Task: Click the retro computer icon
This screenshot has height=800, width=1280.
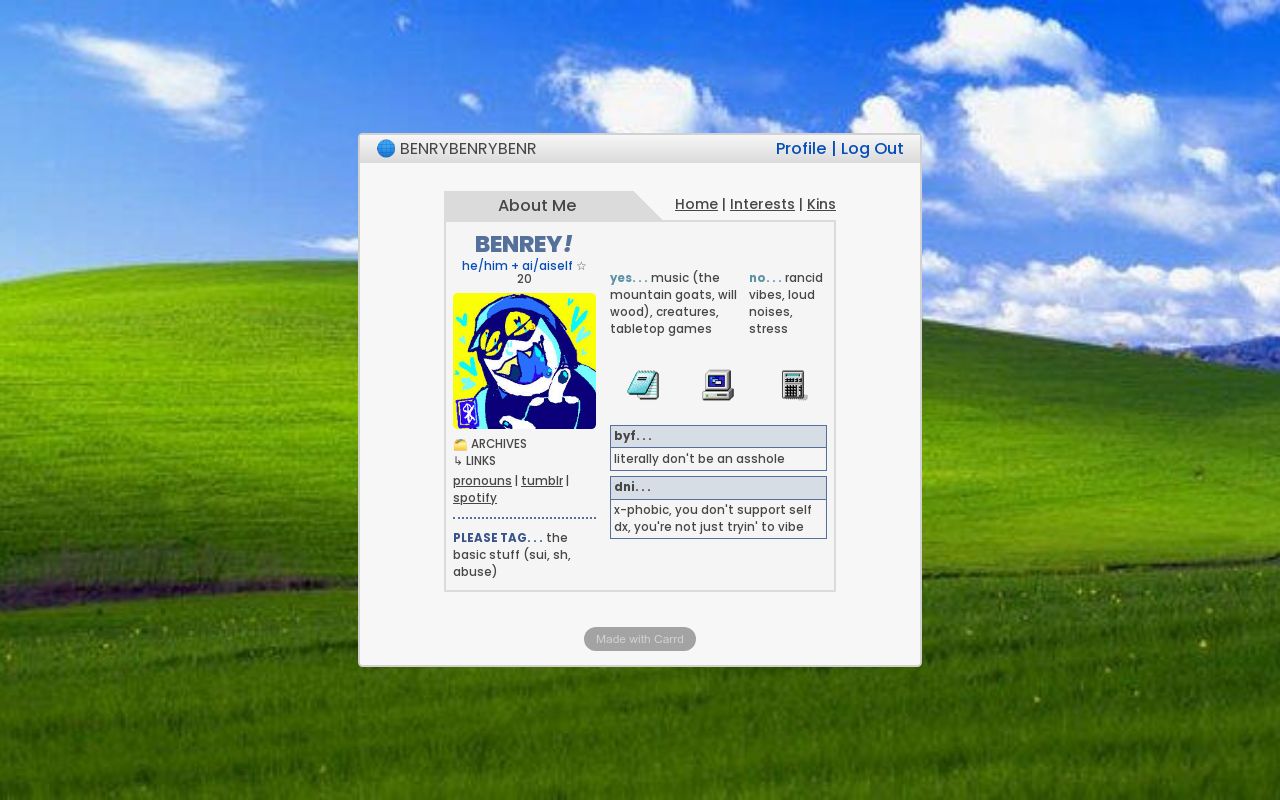Action: [x=718, y=385]
